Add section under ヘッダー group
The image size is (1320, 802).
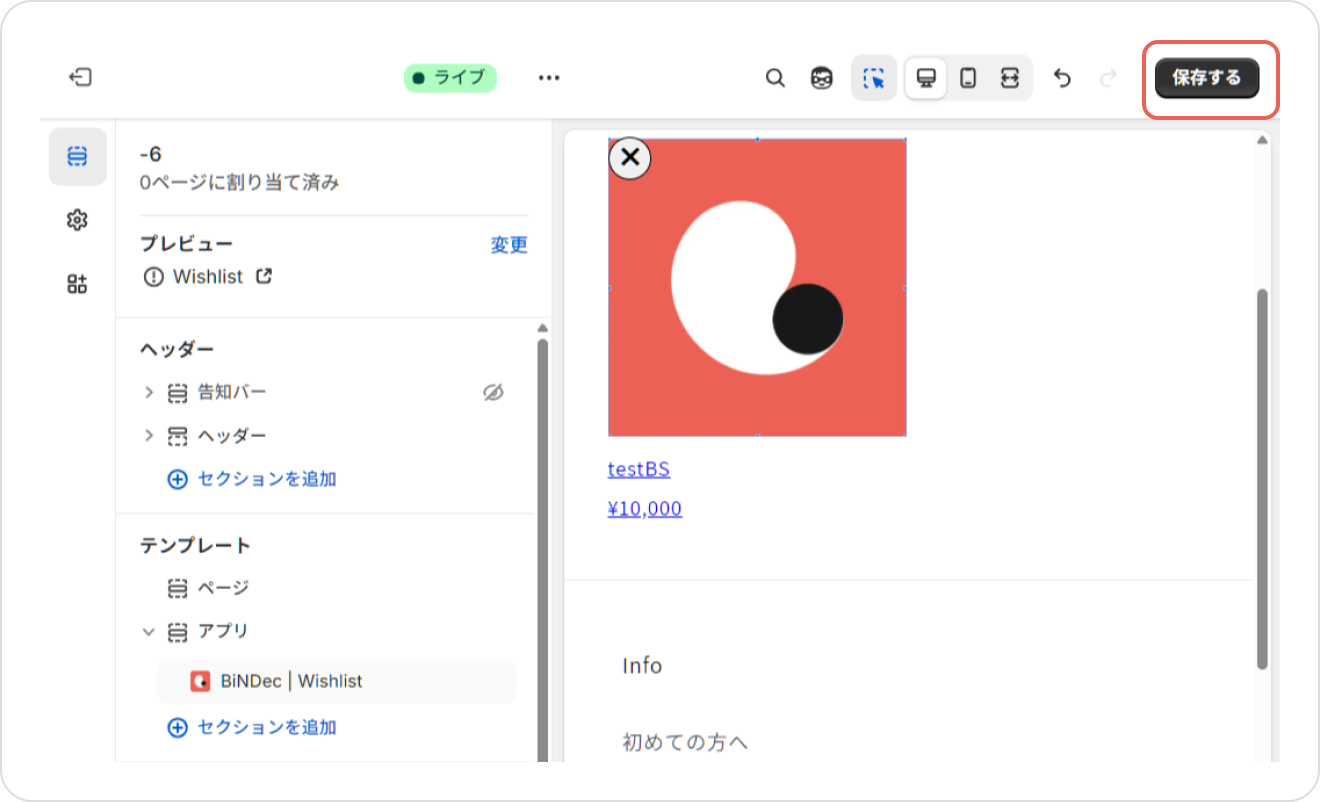click(x=252, y=479)
